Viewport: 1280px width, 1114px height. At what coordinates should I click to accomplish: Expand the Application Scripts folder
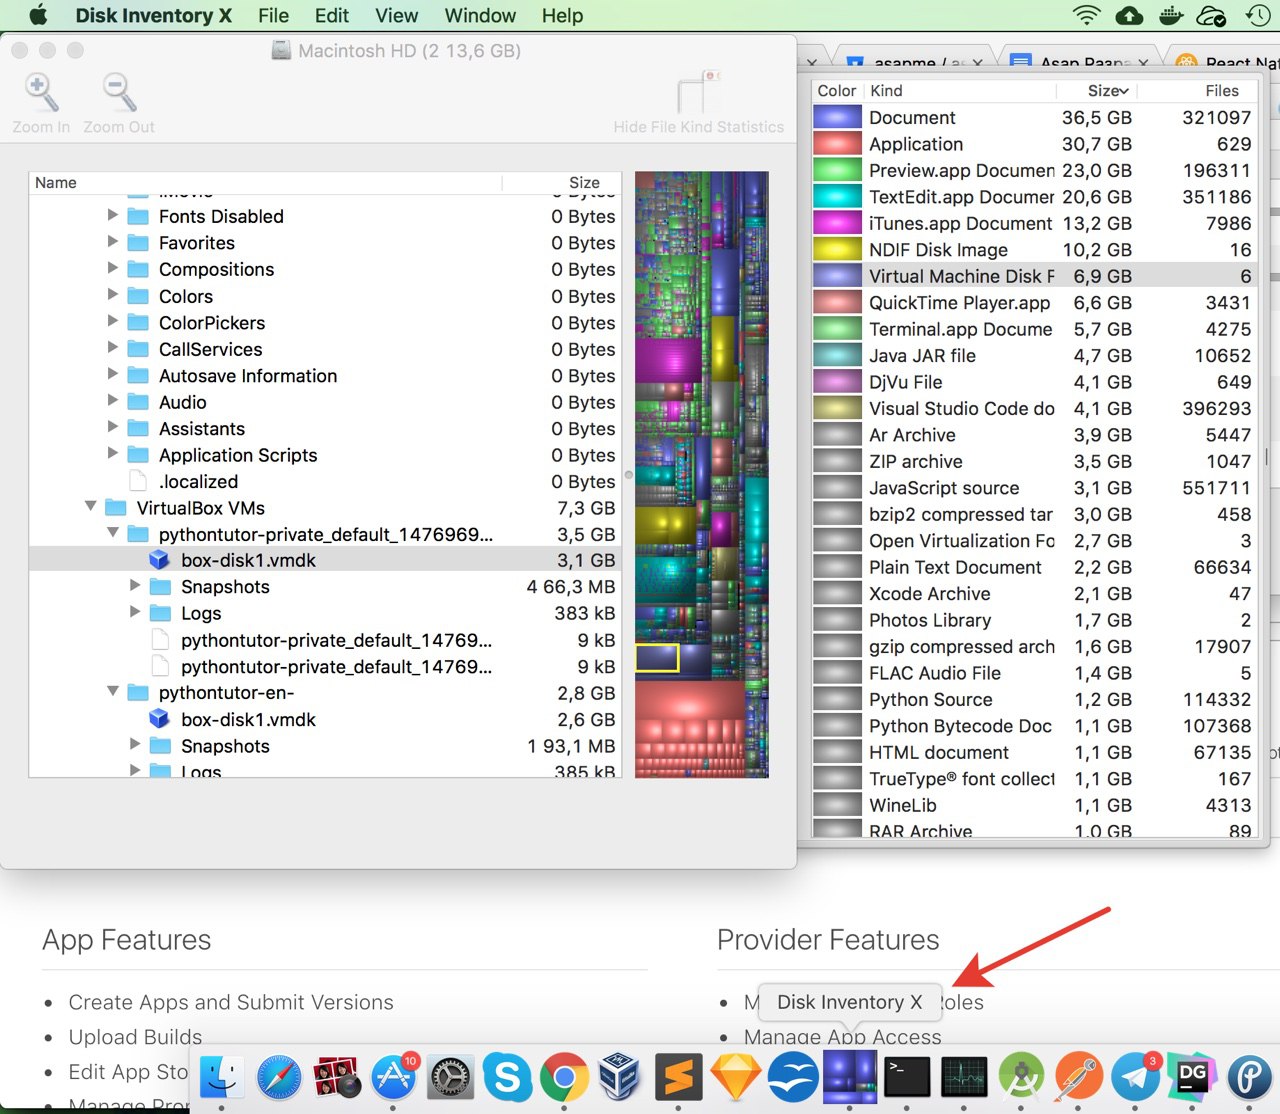pos(112,454)
